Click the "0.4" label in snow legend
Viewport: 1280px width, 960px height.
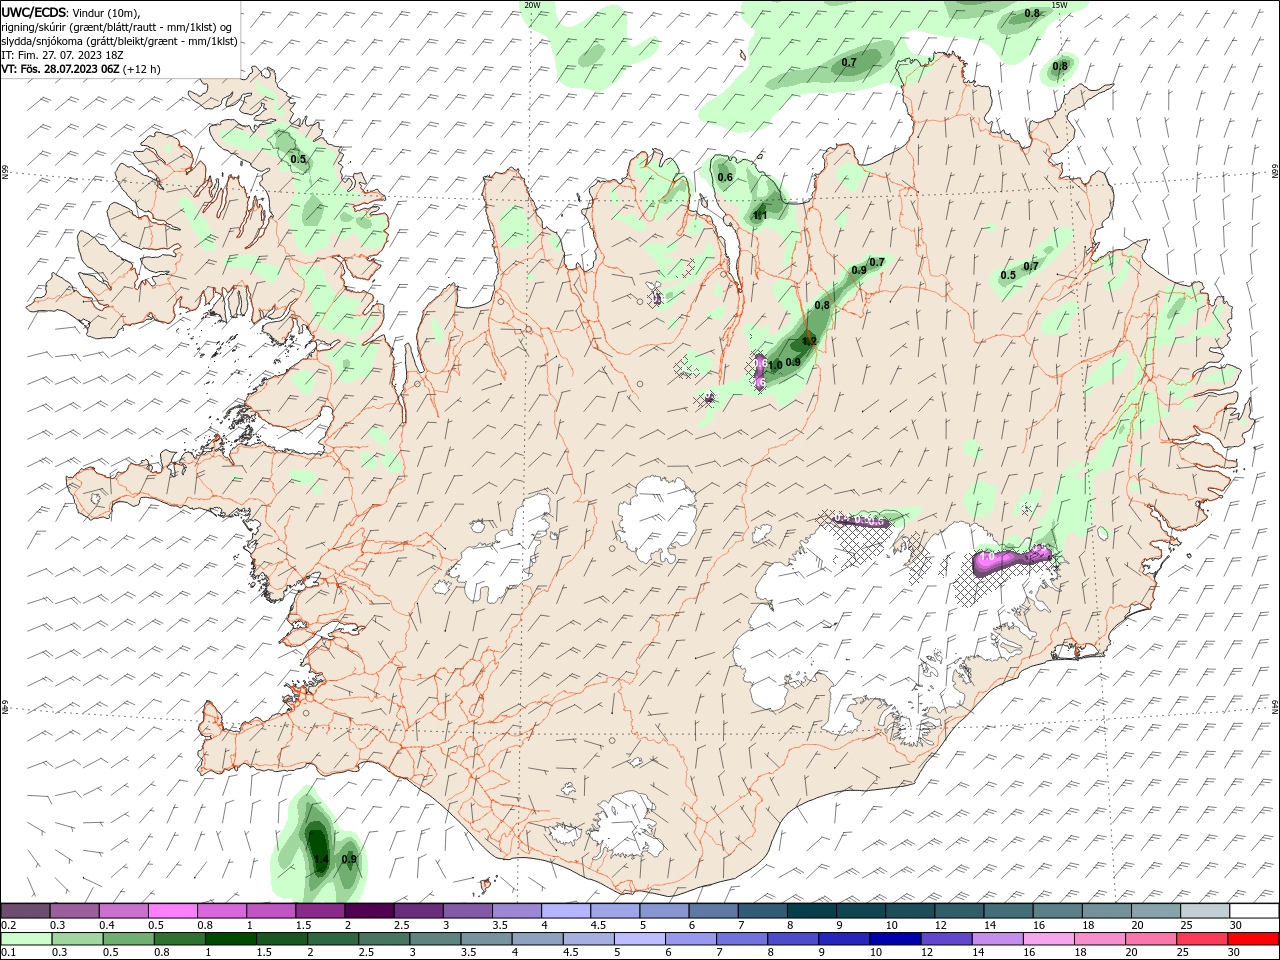pos(107,925)
